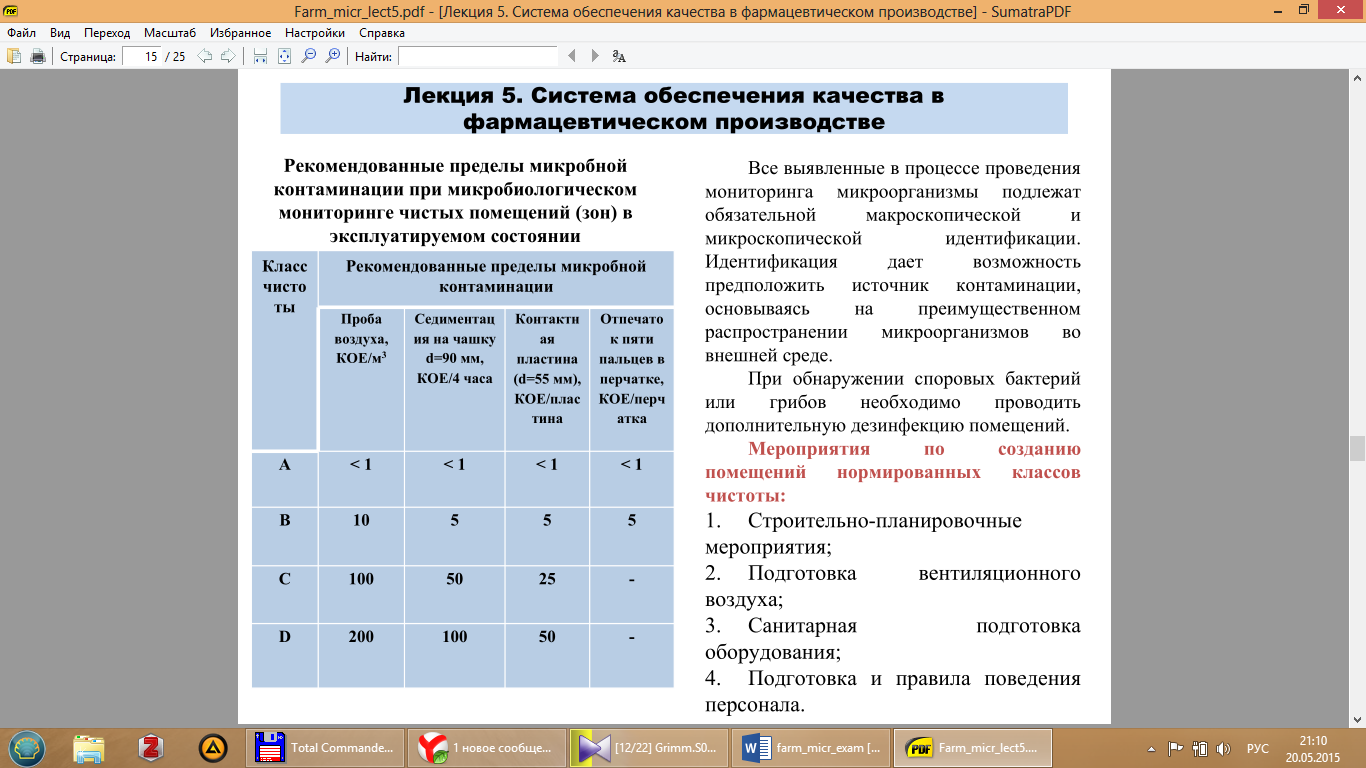Switch to Grimm media player taskbar window
The image size is (1366, 768).
pos(651,747)
